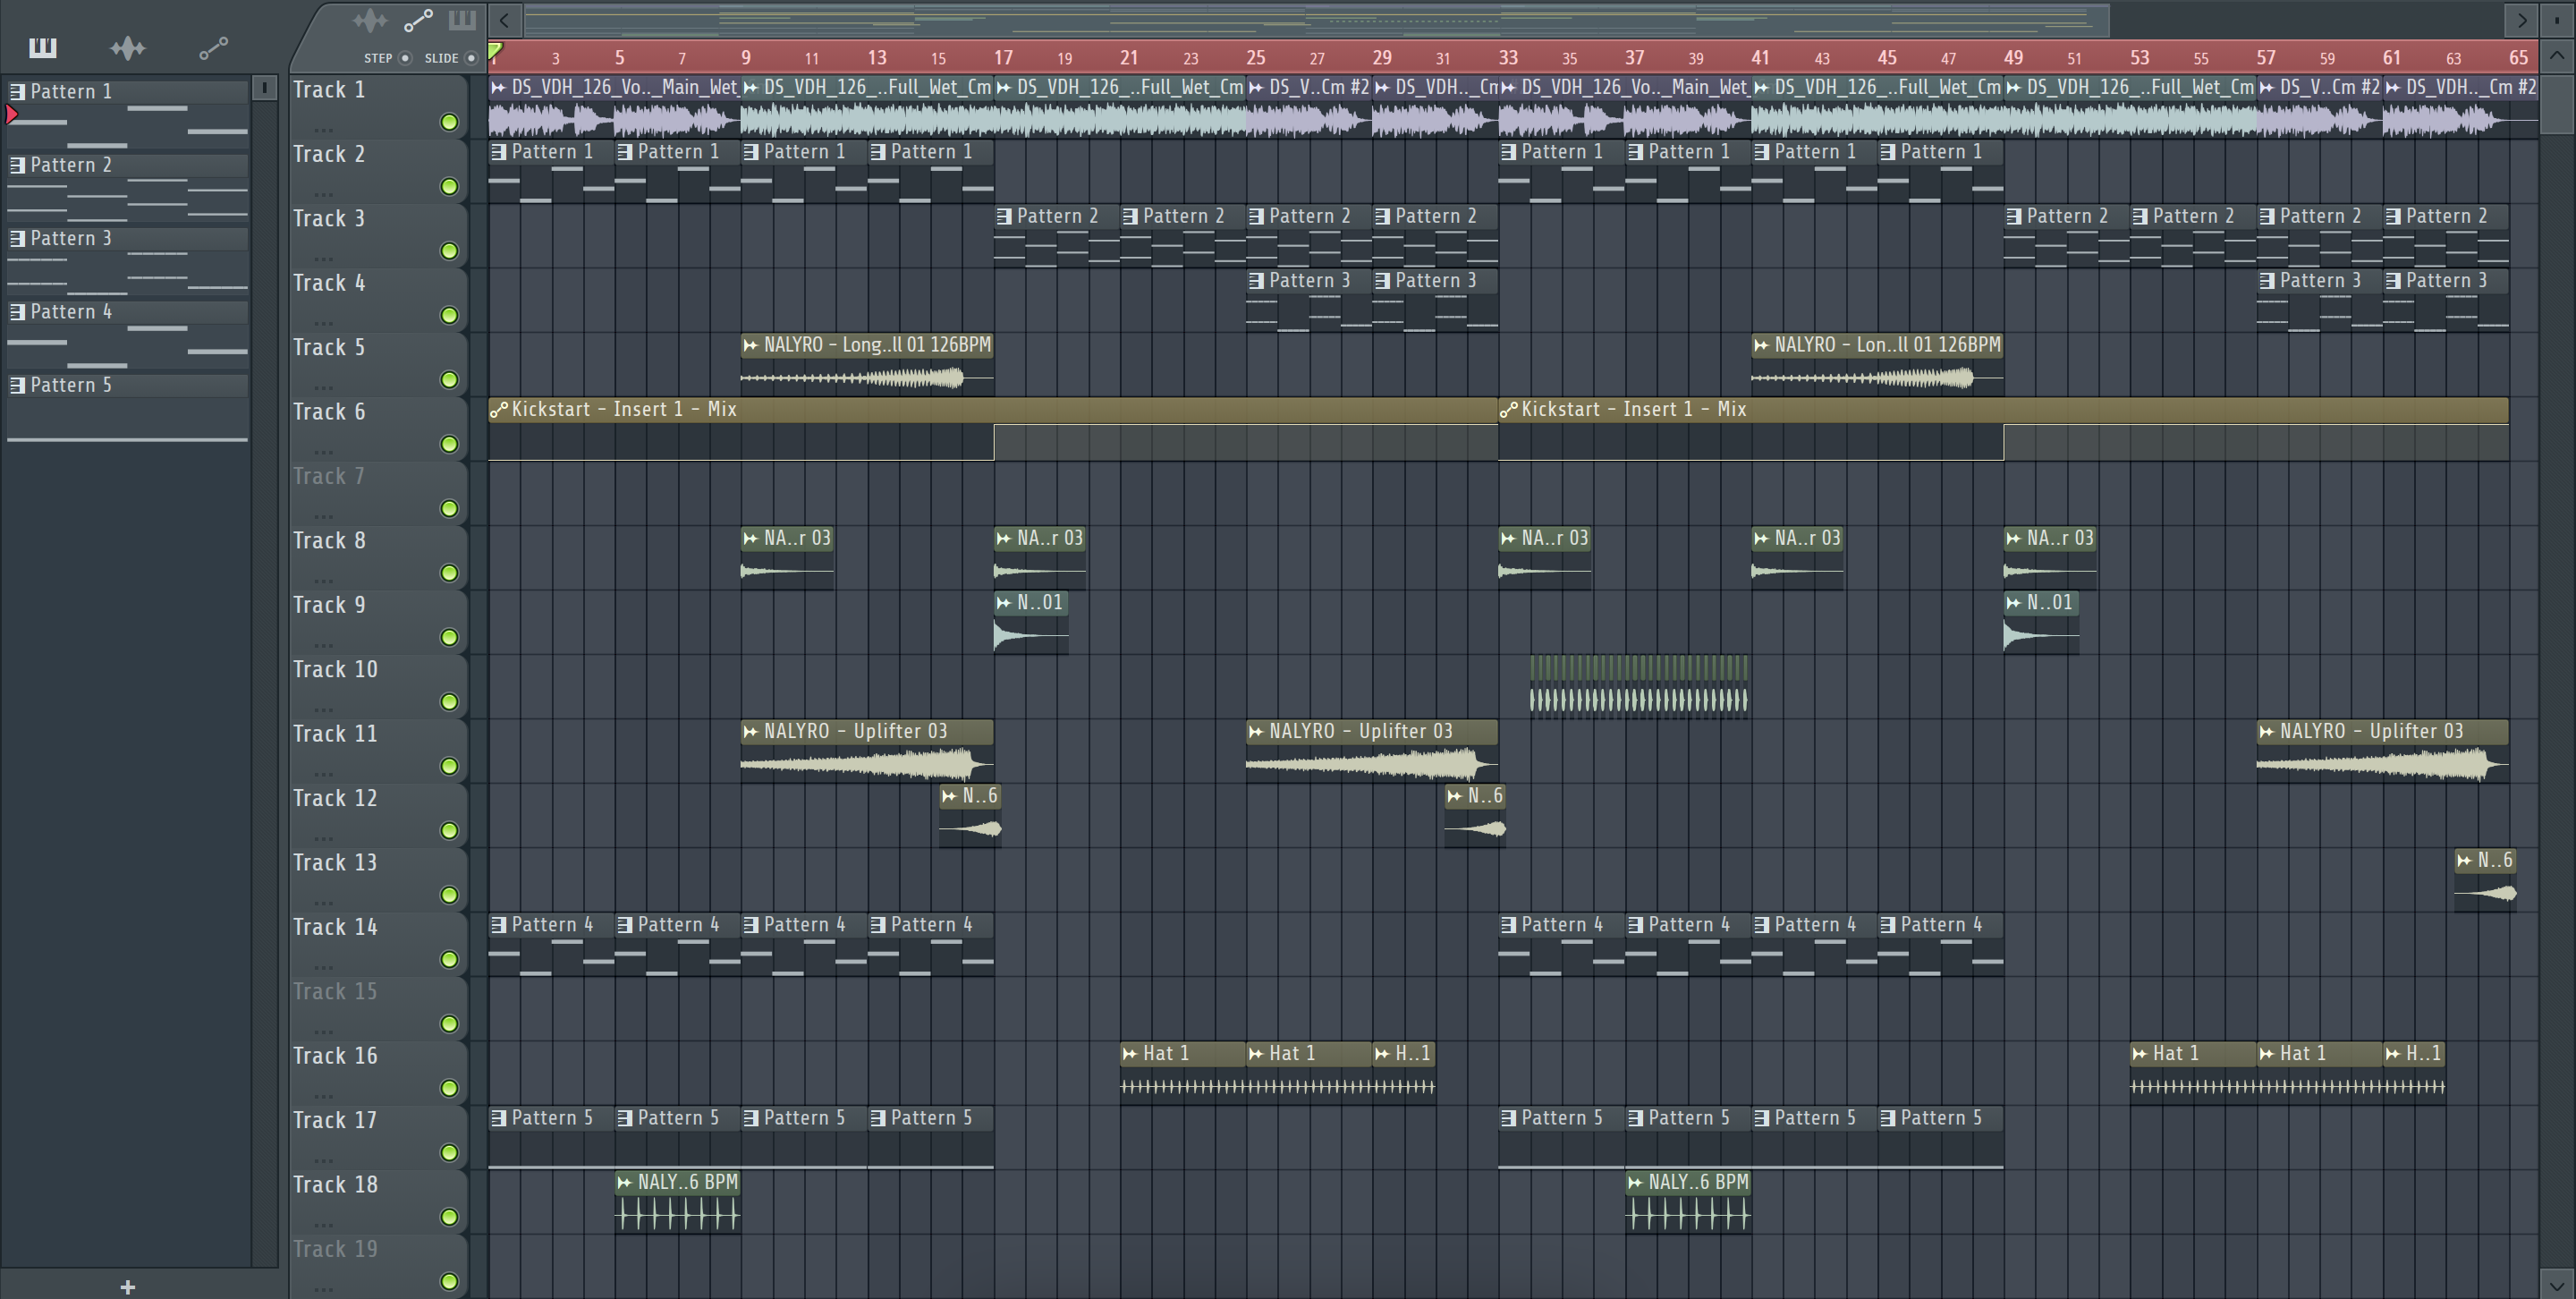Toggle the STEP edit mode
The width and height of the screenshot is (2576, 1299).
point(405,58)
